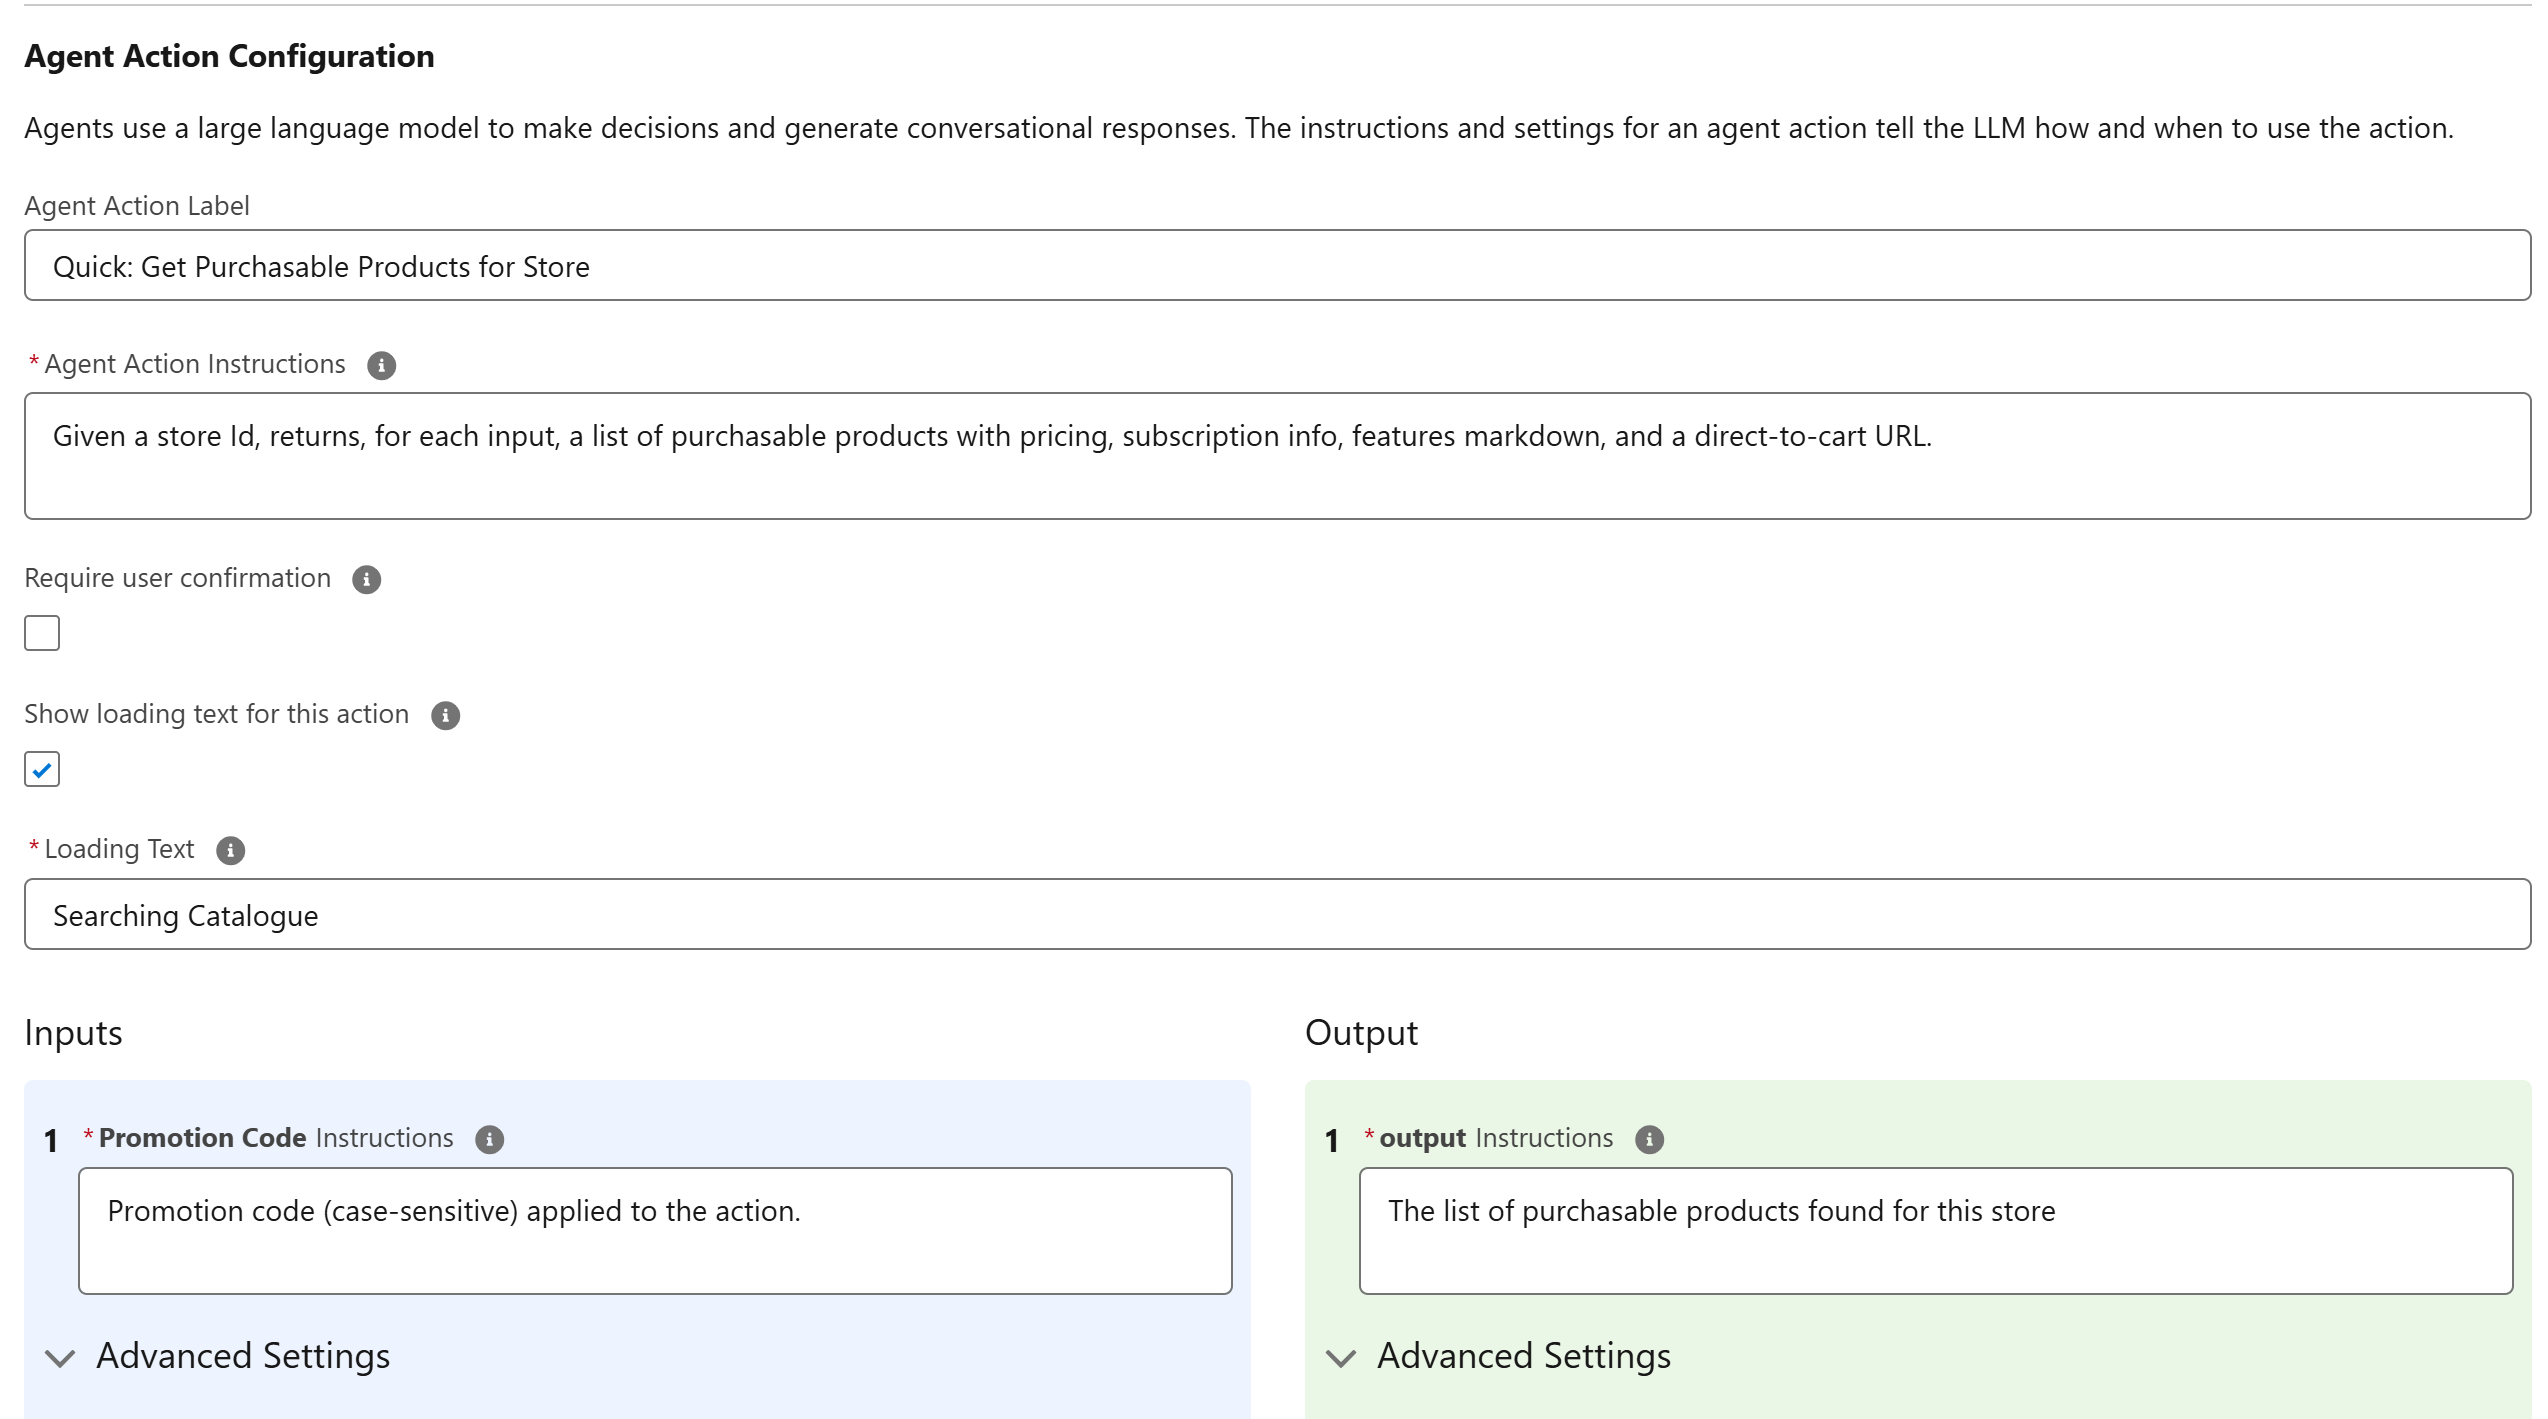2548x1419 pixels.
Task: Click into the Agent Action Label field
Action: pos(1276,266)
